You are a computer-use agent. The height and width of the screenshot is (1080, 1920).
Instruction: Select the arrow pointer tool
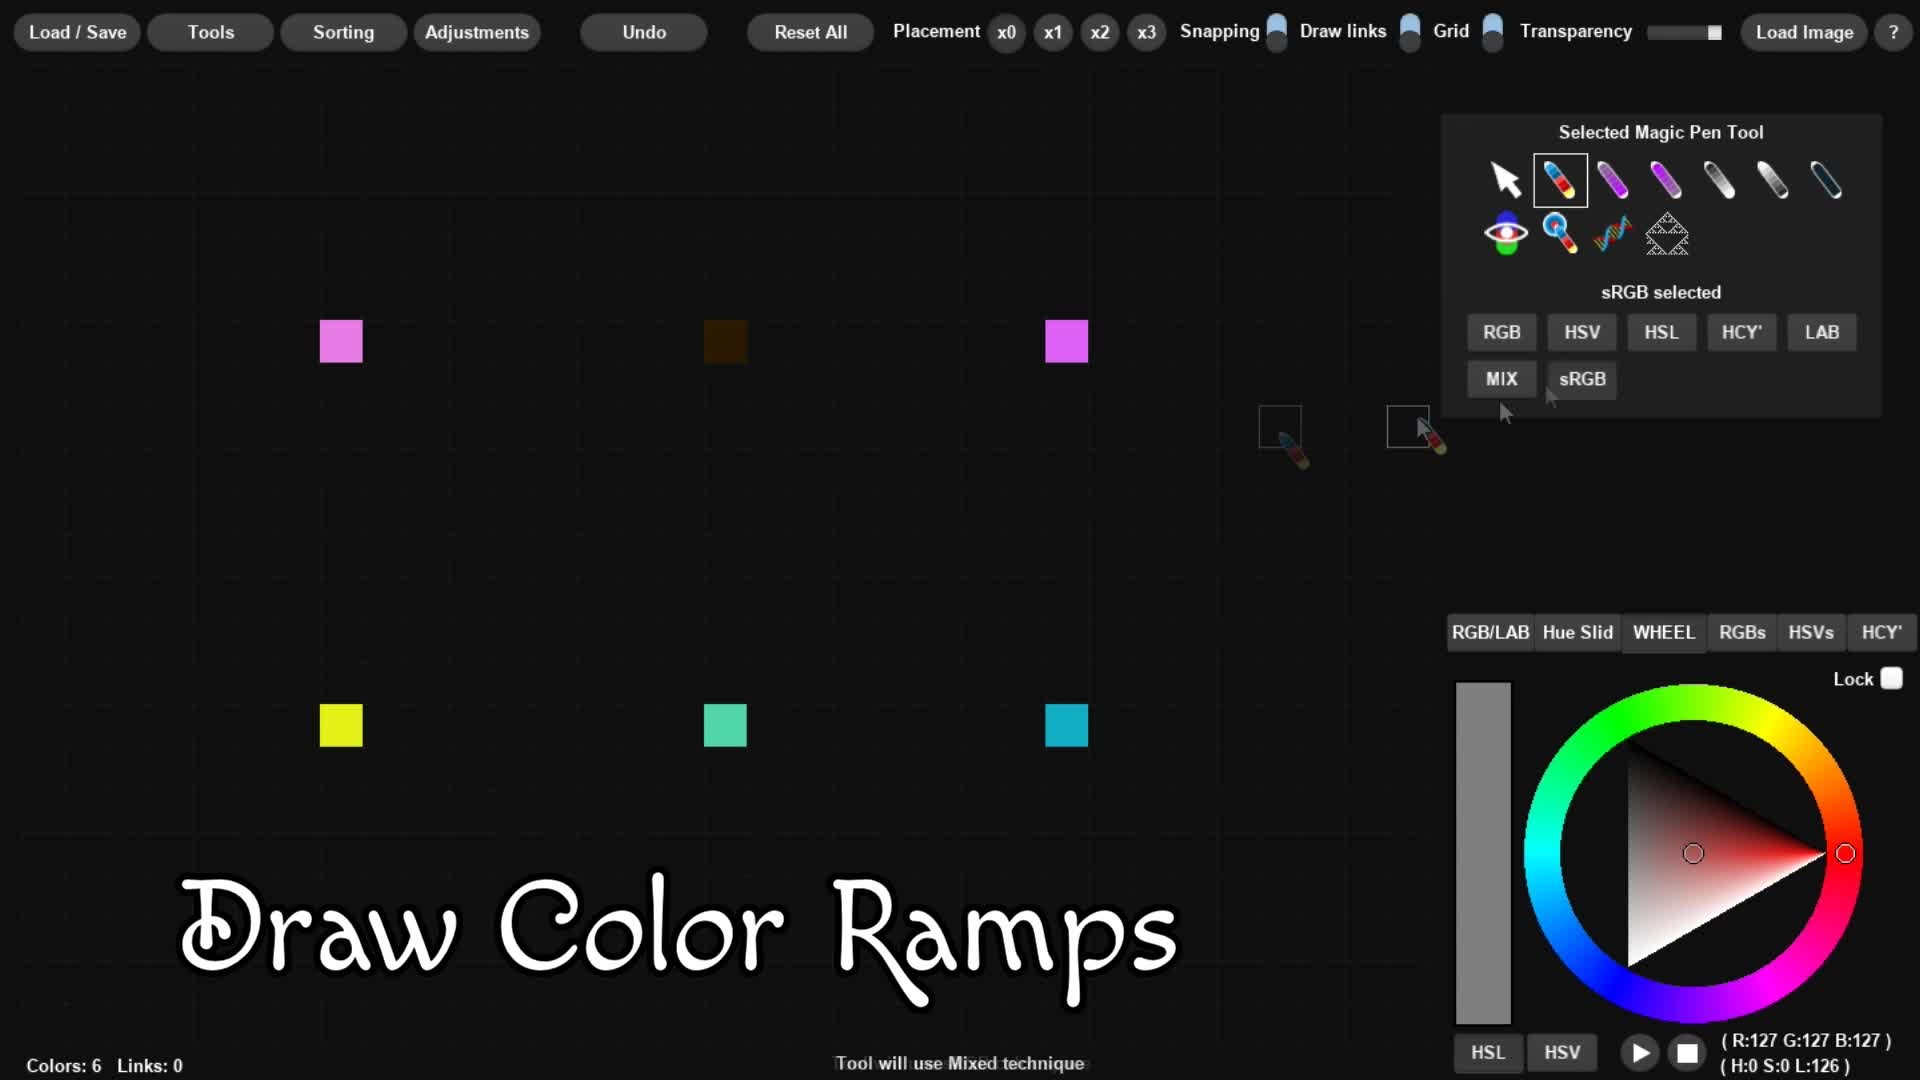[1505, 180]
